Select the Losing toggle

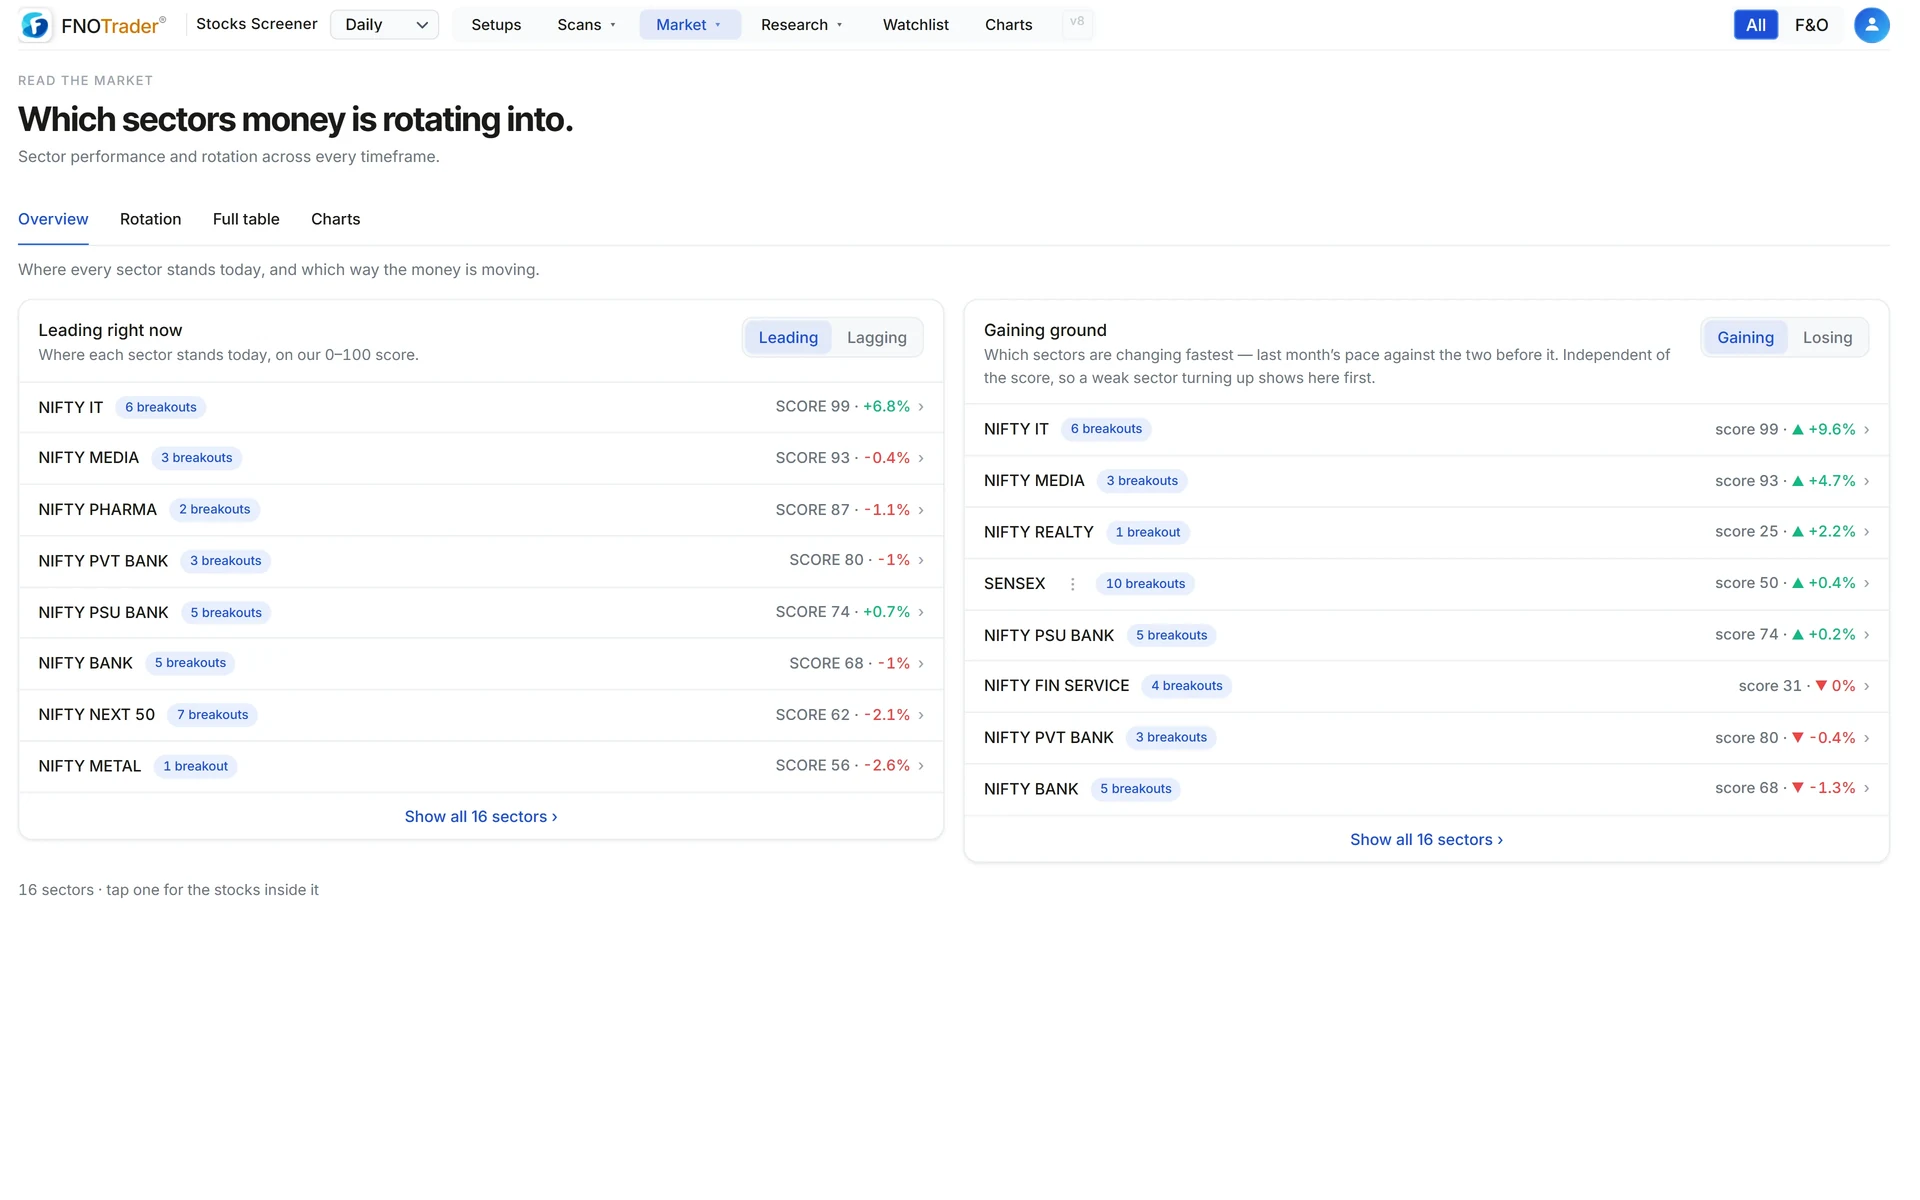(1827, 338)
